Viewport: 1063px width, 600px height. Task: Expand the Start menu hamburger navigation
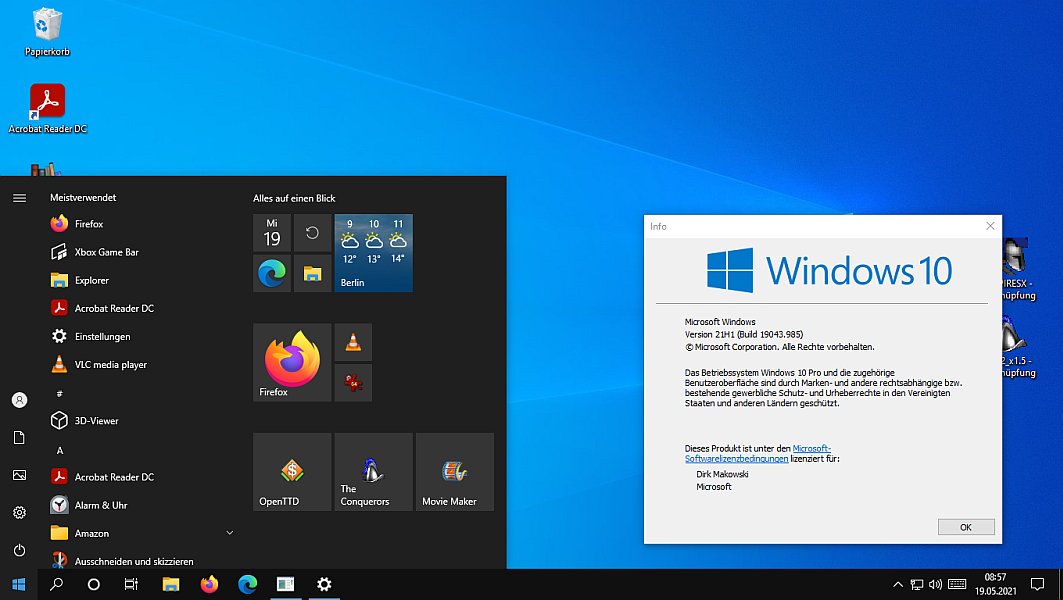click(20, 198)
